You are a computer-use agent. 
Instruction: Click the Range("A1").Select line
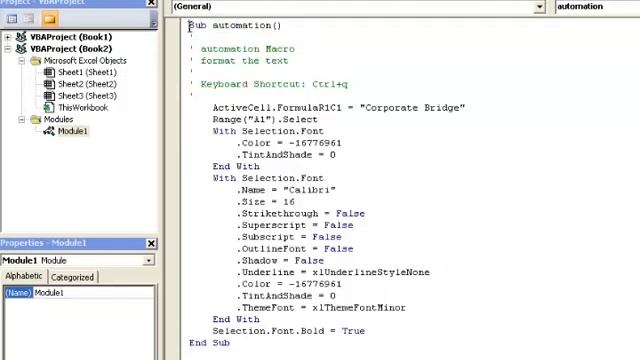264,120
